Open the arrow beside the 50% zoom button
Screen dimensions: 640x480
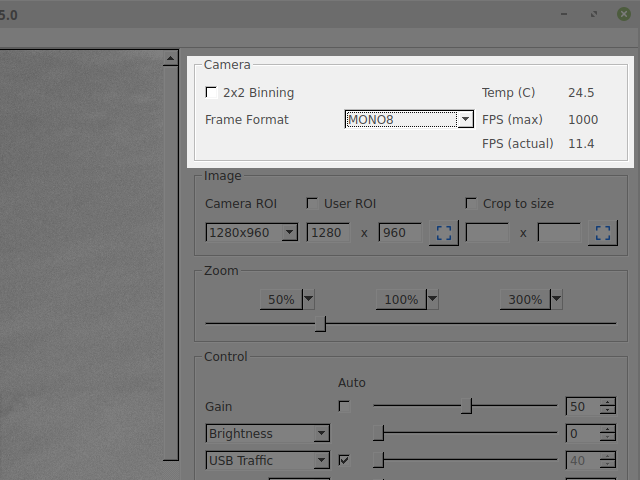tap(309, 300)
